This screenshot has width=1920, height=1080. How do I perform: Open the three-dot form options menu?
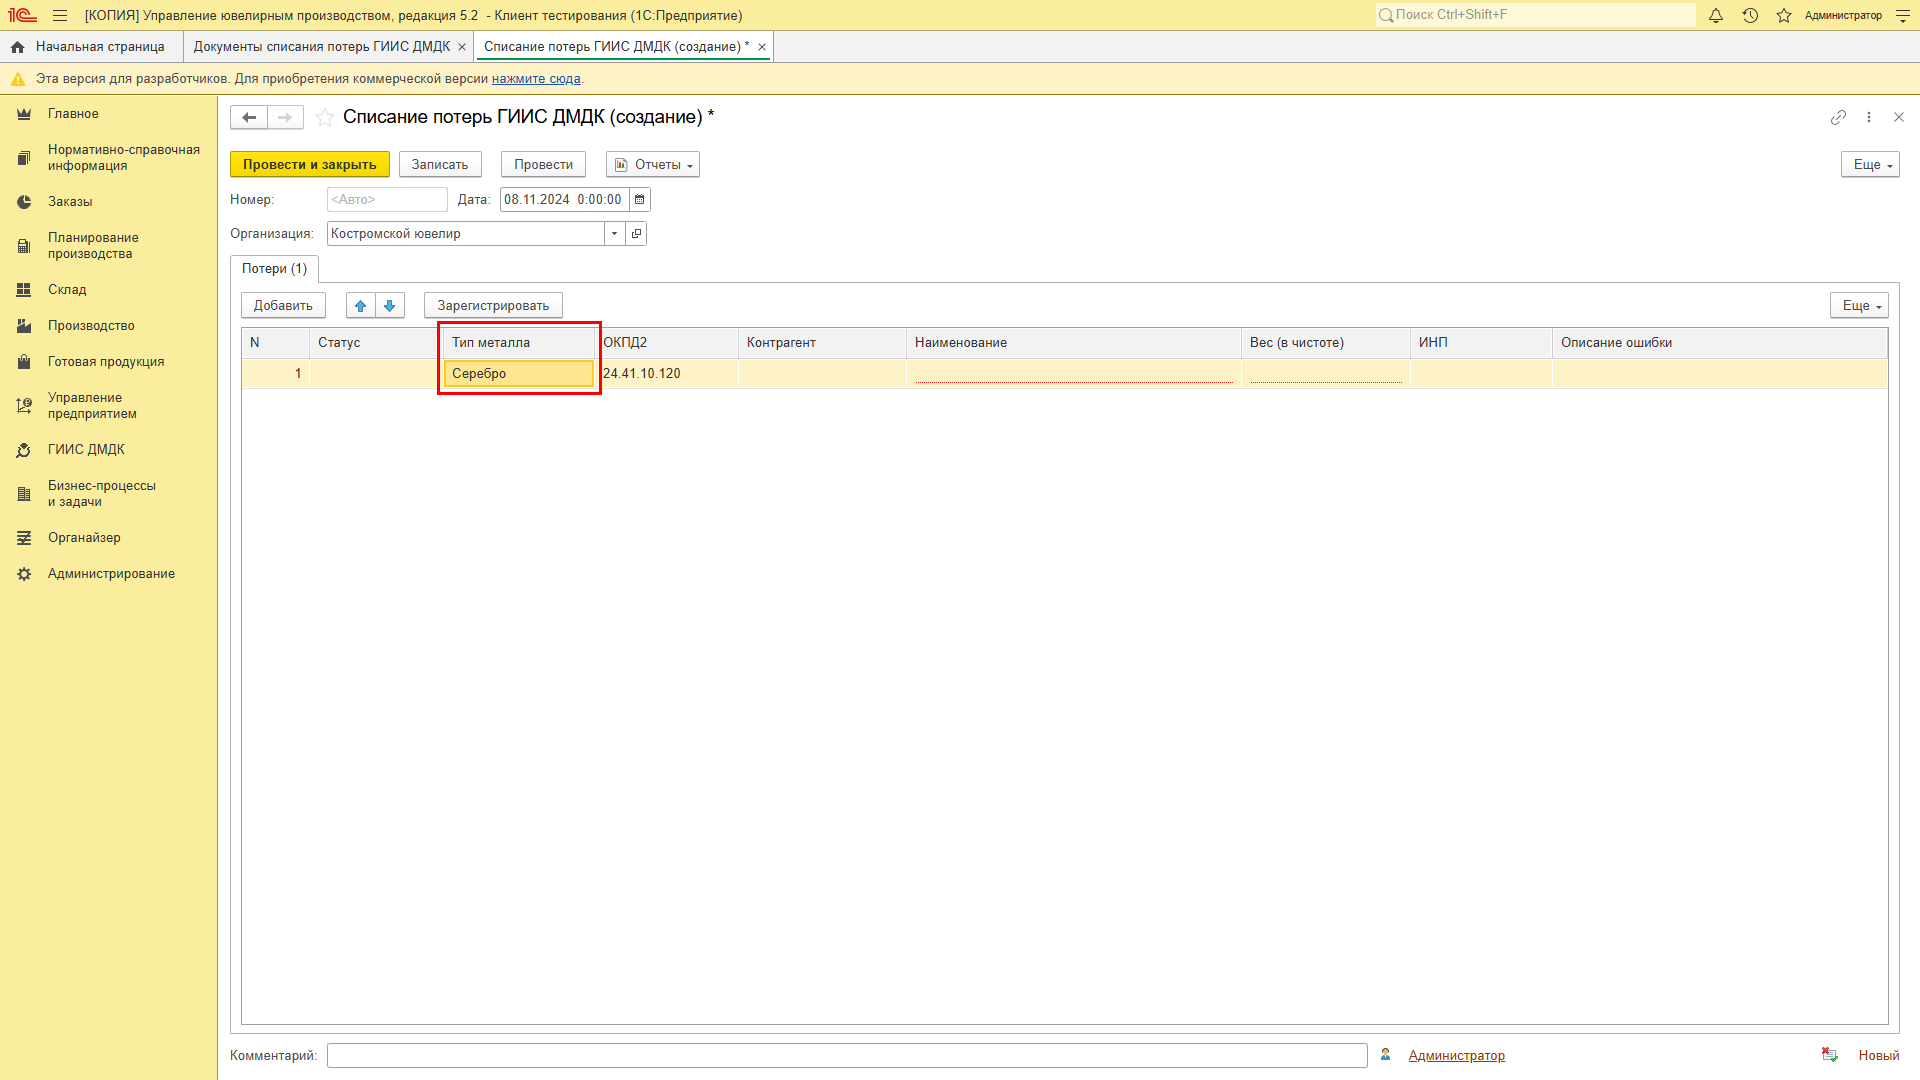click(1869, 117)
